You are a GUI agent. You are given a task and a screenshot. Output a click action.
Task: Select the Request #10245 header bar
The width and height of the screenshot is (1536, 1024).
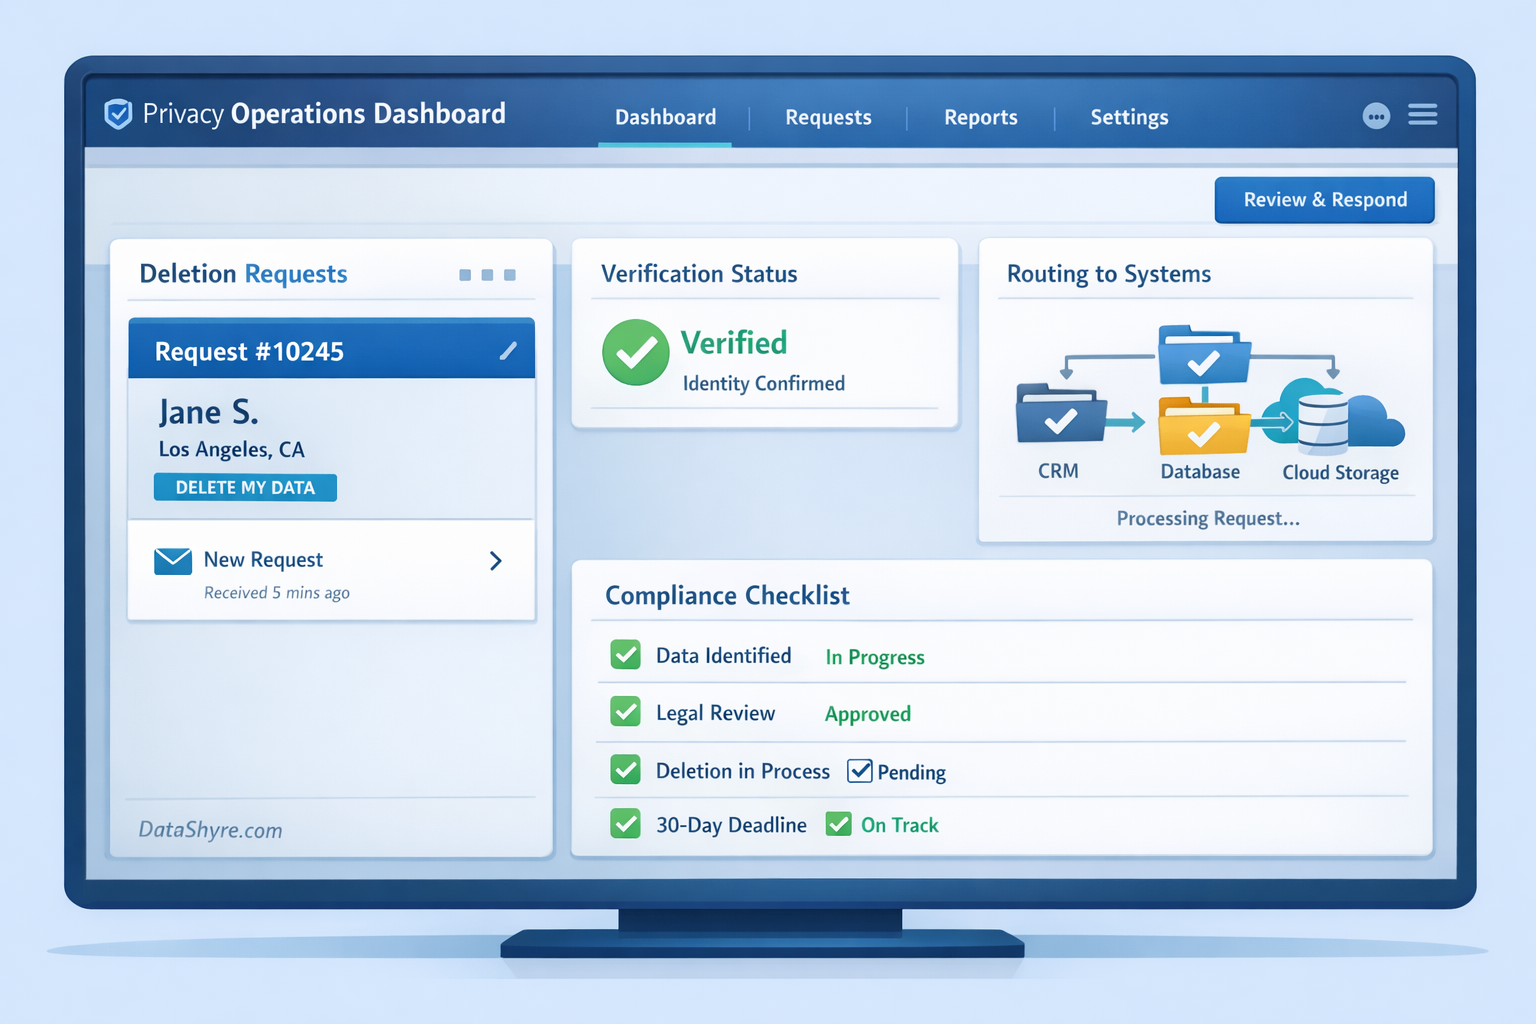[332, 349]
